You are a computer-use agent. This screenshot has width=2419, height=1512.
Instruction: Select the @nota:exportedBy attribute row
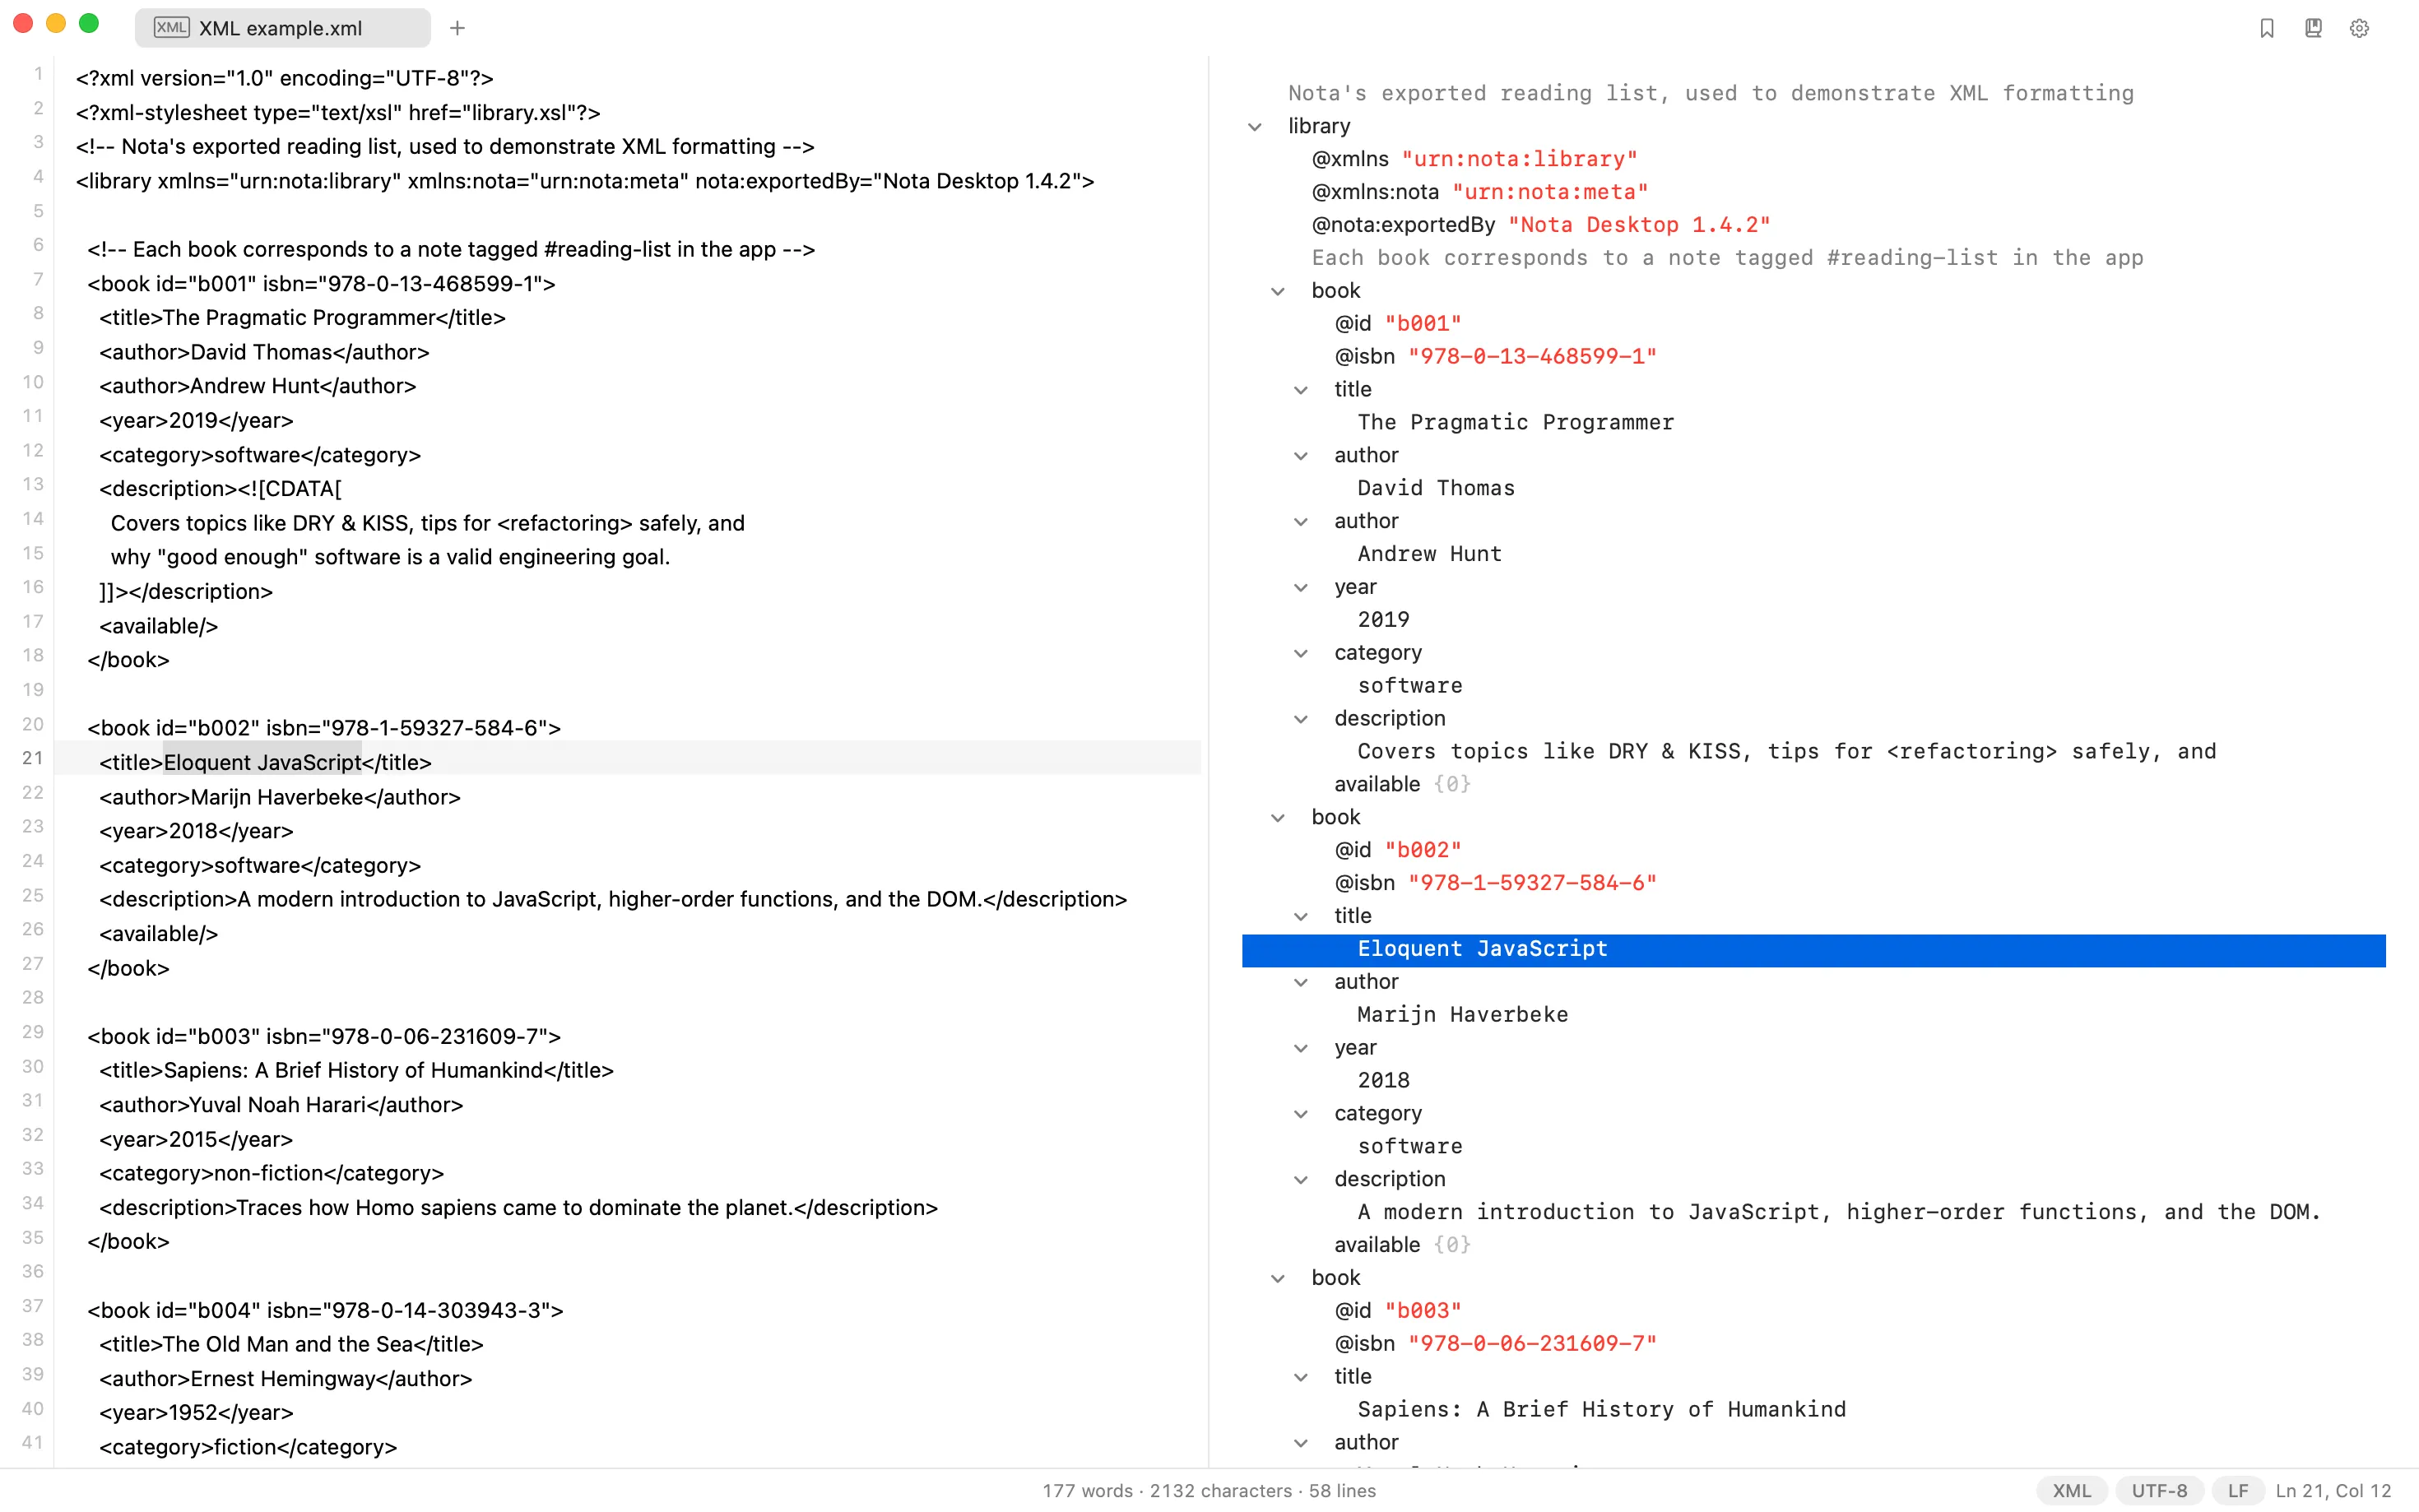(x=1813, y=225)
